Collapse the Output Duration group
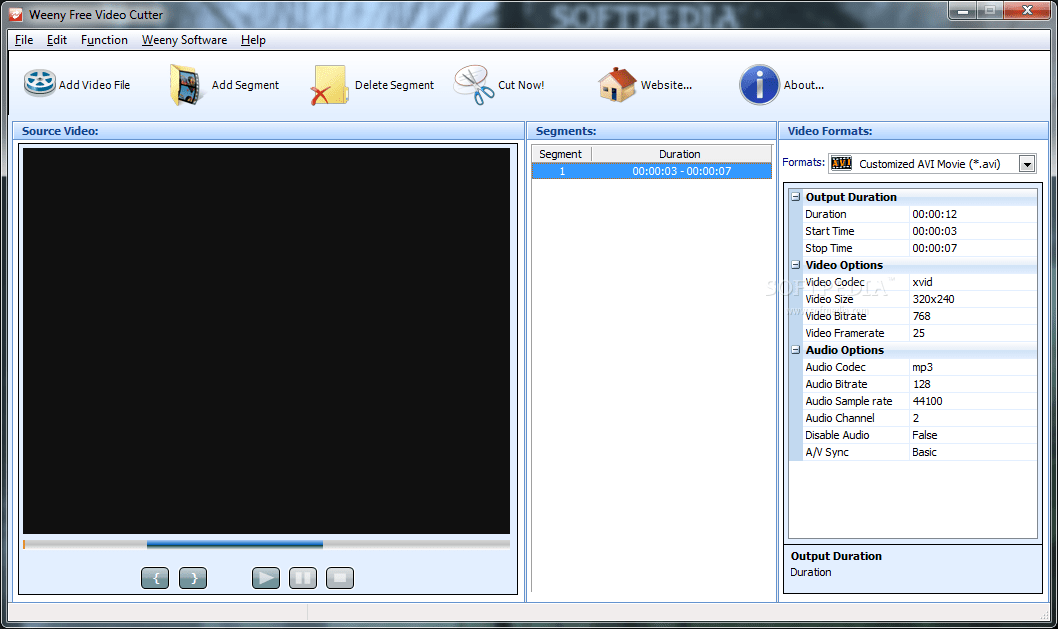This screenshot has height=629, width=1058. (x=796, y=196)
